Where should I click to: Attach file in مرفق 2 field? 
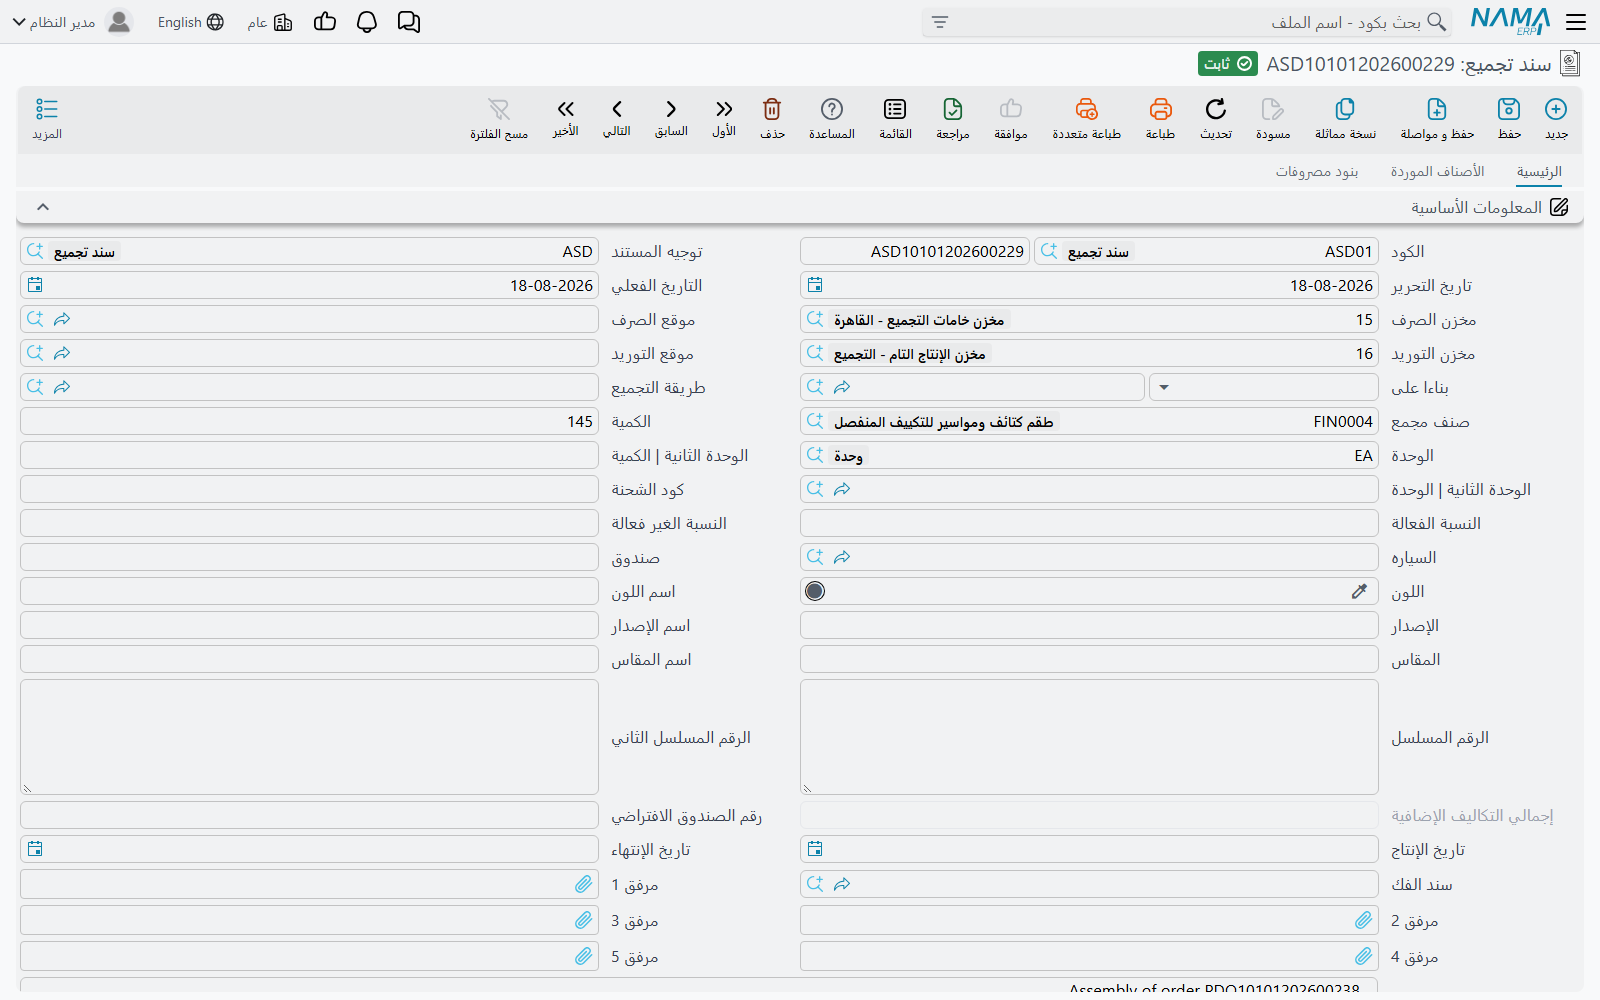point(1364,920)
